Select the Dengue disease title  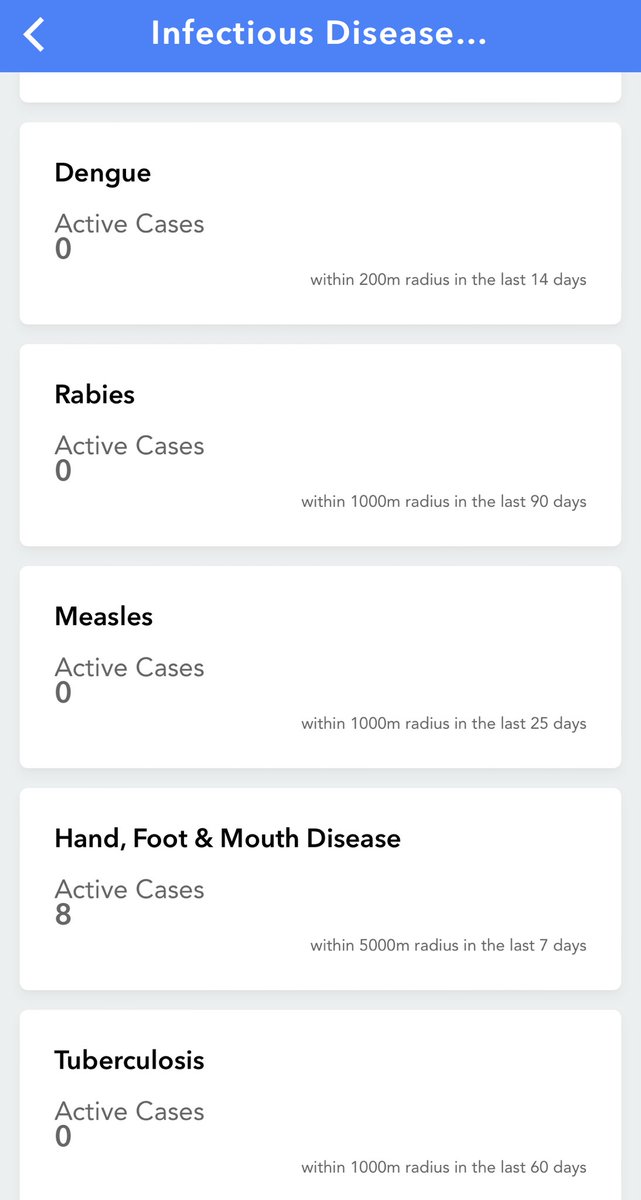click(102, 173)
